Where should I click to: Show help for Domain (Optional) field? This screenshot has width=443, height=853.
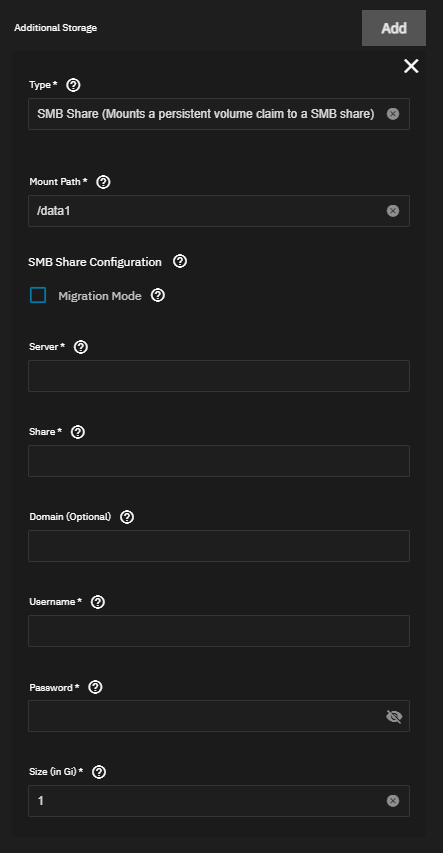[127, 517]
